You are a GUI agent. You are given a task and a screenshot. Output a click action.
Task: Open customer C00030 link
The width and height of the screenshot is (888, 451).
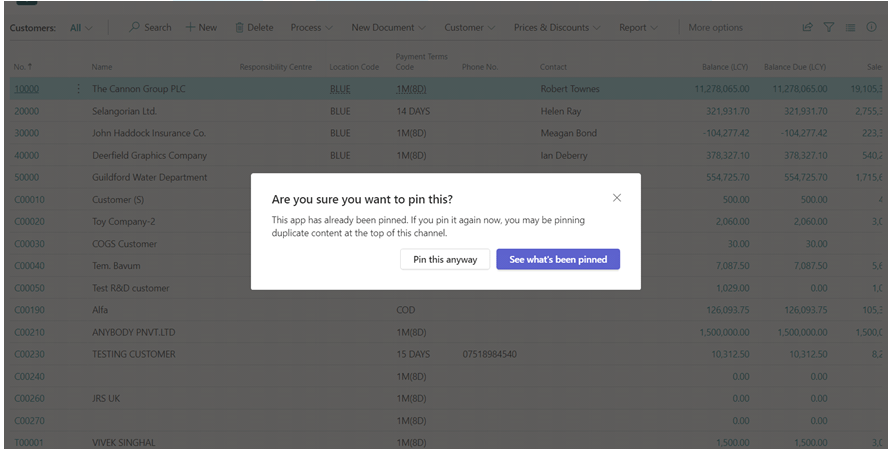tap(29, 244)
